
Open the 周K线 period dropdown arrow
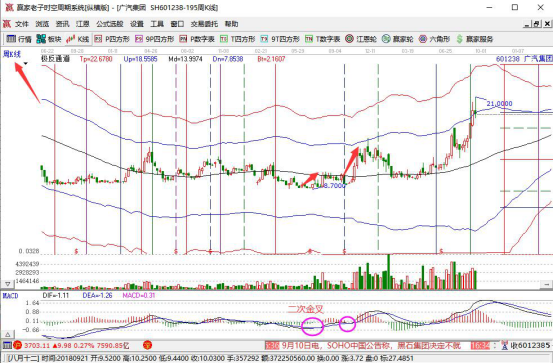[25, 63]
